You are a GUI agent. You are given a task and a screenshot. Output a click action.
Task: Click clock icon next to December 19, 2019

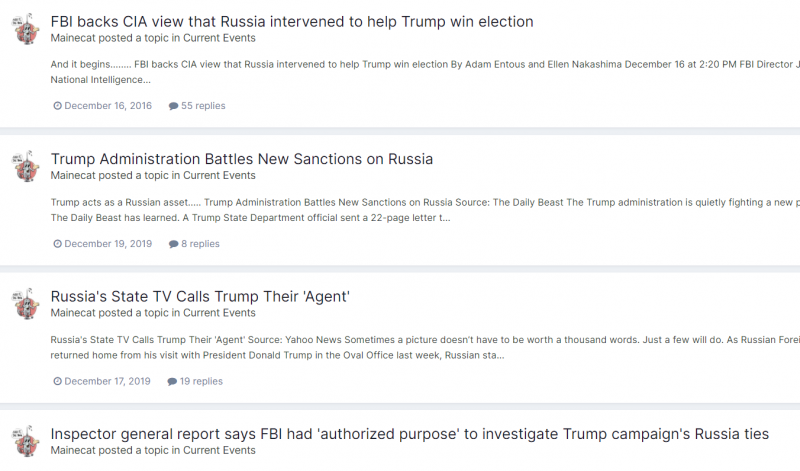tap(58, 244)
